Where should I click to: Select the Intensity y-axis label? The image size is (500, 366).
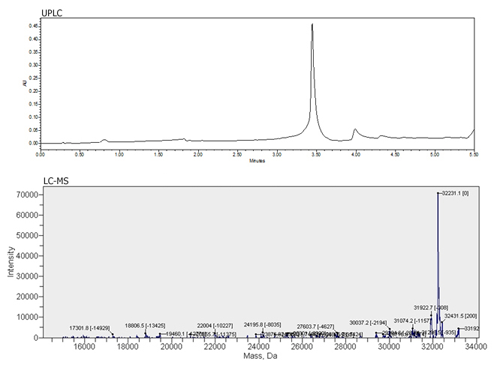tap(11, 262)
